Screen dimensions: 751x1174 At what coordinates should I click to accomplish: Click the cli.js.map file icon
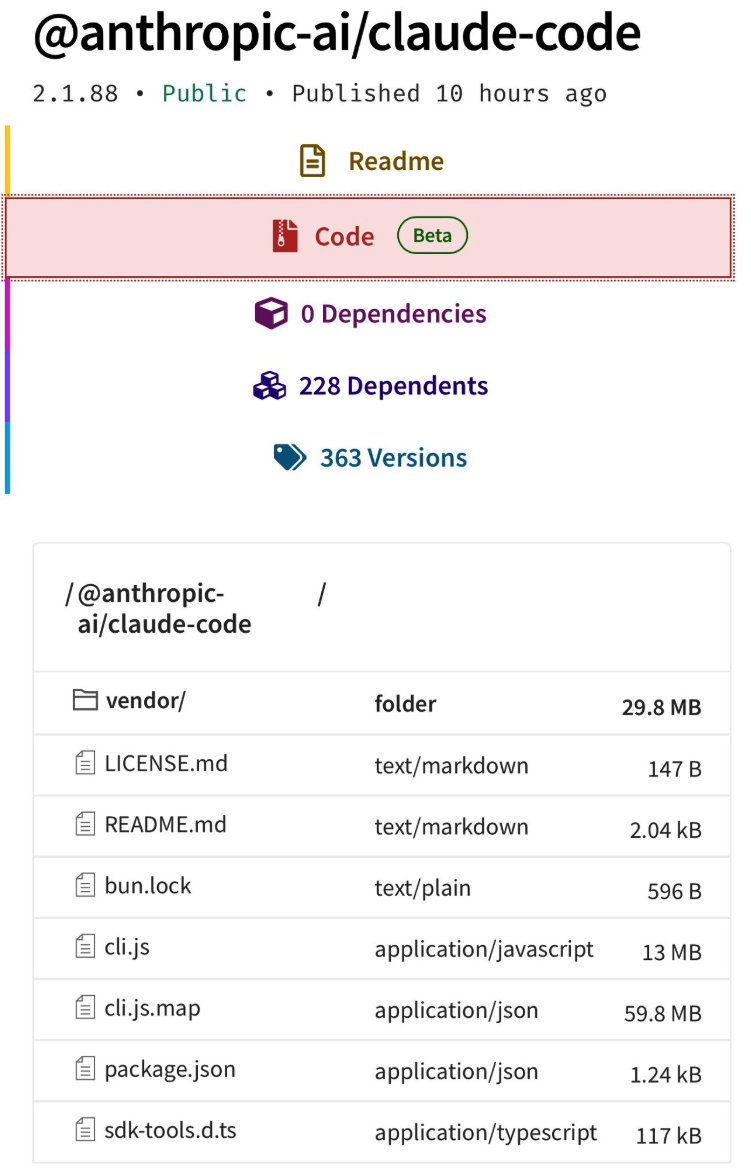click(85, 1008)
